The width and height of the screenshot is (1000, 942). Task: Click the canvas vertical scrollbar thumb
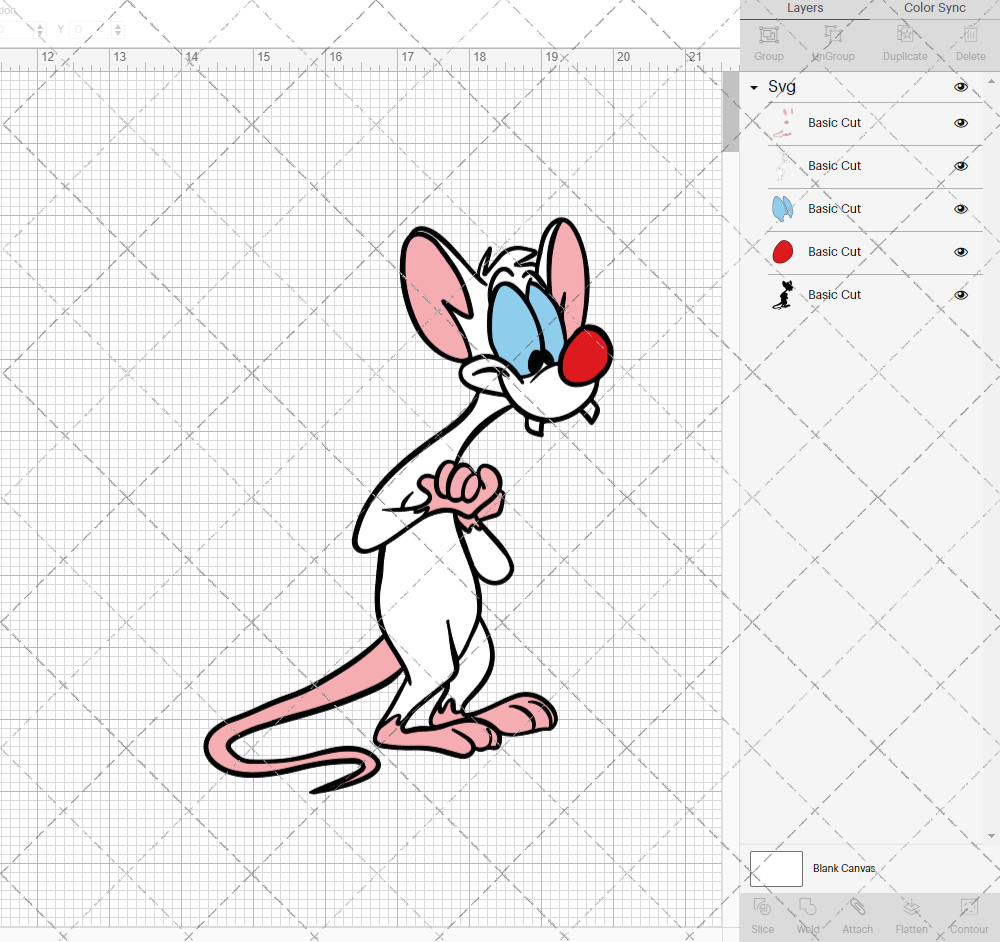[x=730, y=112]
